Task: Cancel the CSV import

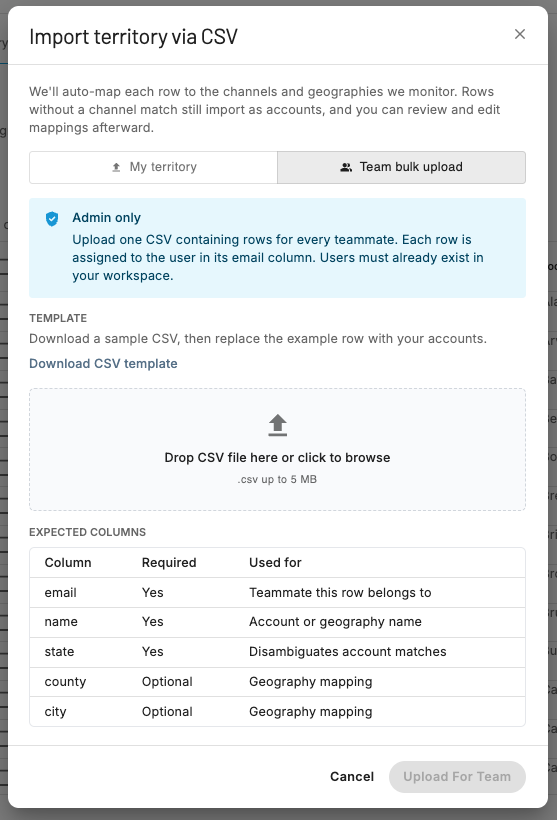Action: (351, 777)
